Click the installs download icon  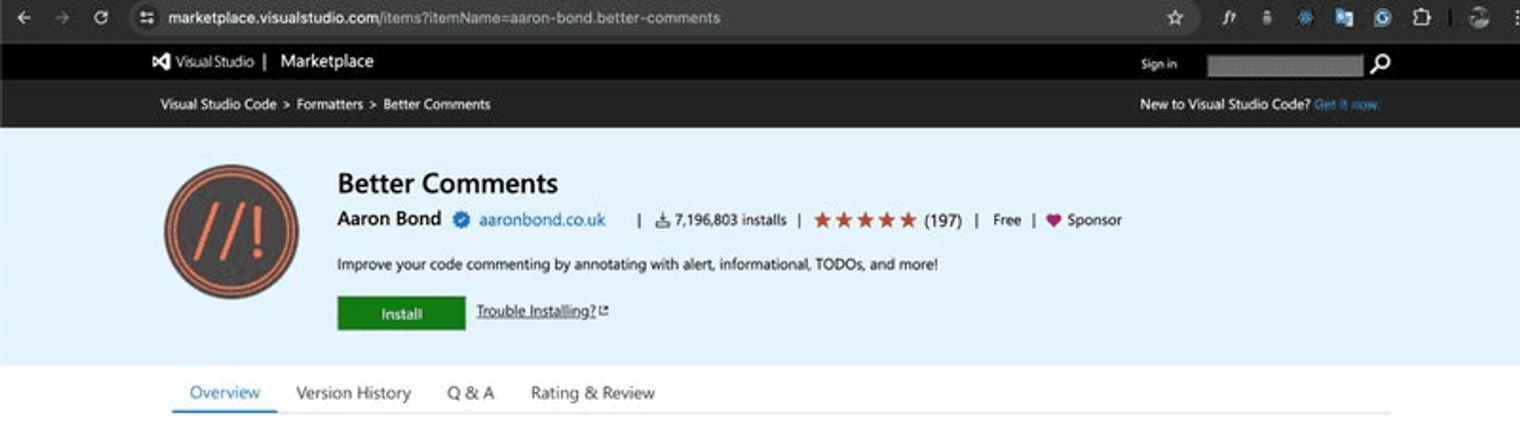(x=662, y=220)
